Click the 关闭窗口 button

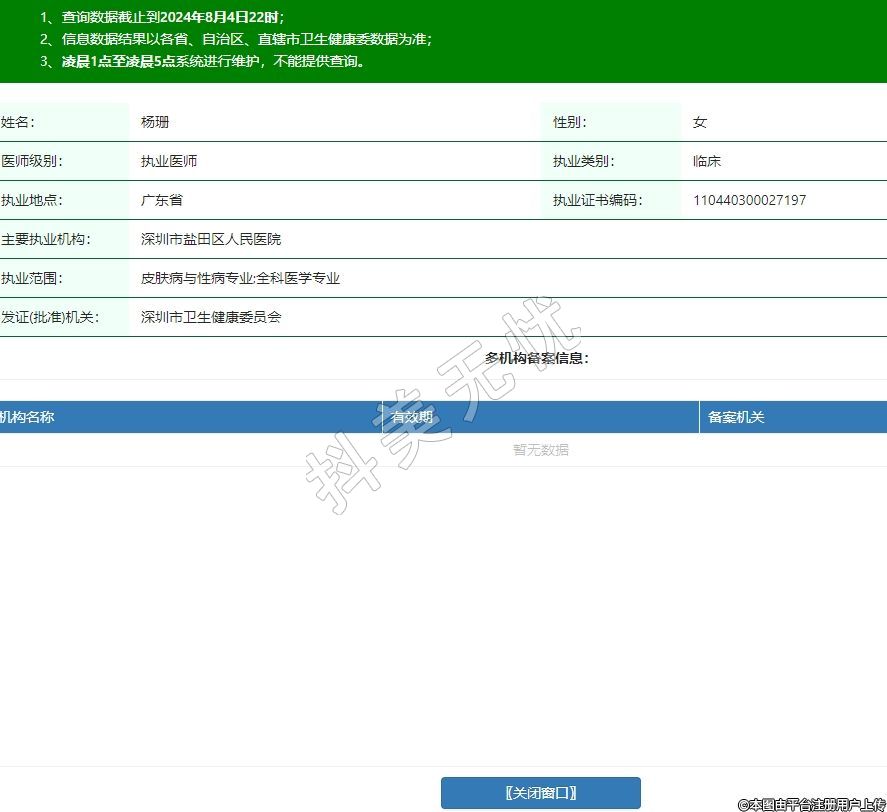pos(540,793)
